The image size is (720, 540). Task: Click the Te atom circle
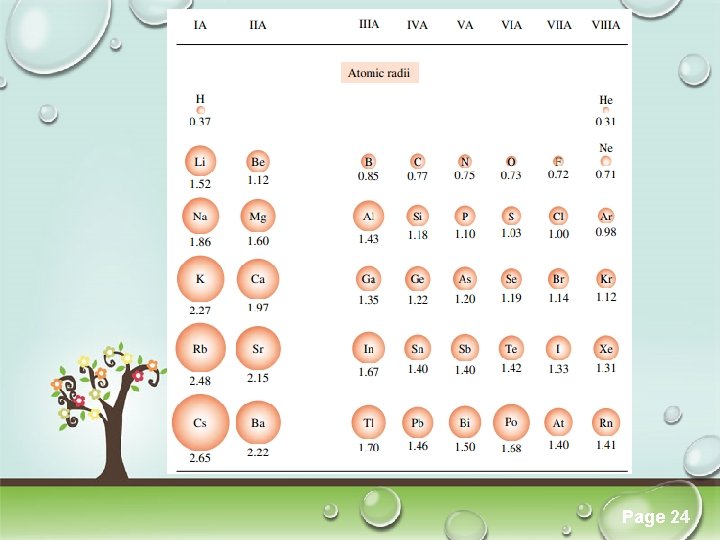pyautogui.click(x=511, y=348)
